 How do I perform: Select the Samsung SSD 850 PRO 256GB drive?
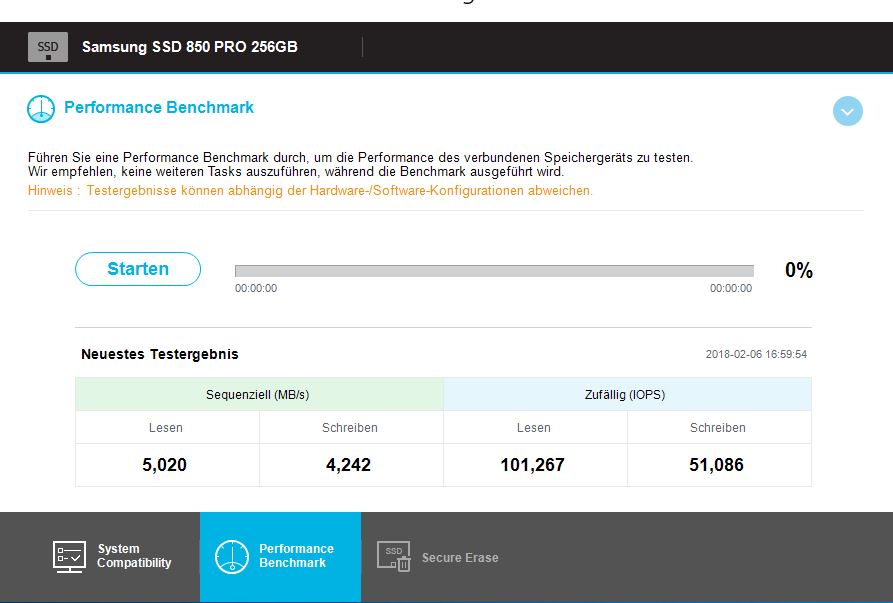point(190,47)
